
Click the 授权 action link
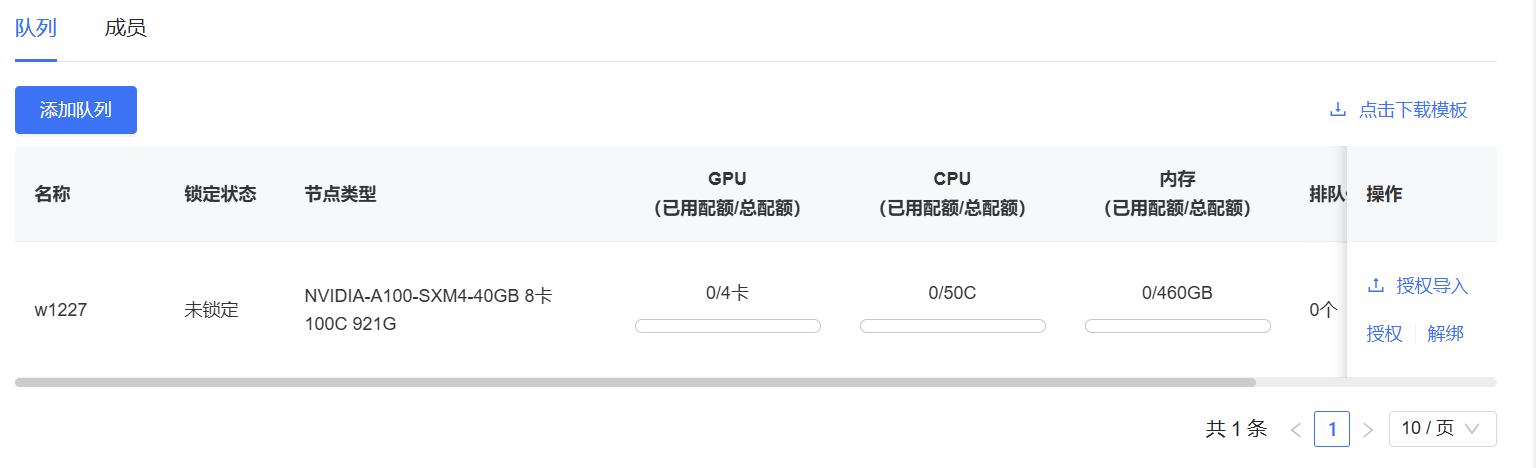[x=1384, y=334]
